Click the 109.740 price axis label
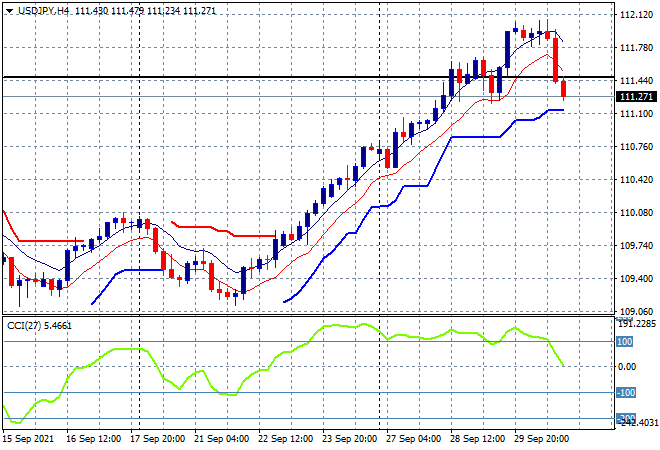 pos(636,245)
